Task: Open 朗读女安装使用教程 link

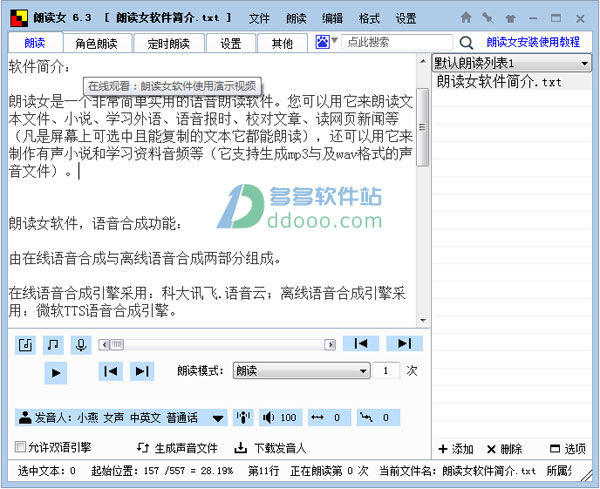Action: (x=533, y=42)
